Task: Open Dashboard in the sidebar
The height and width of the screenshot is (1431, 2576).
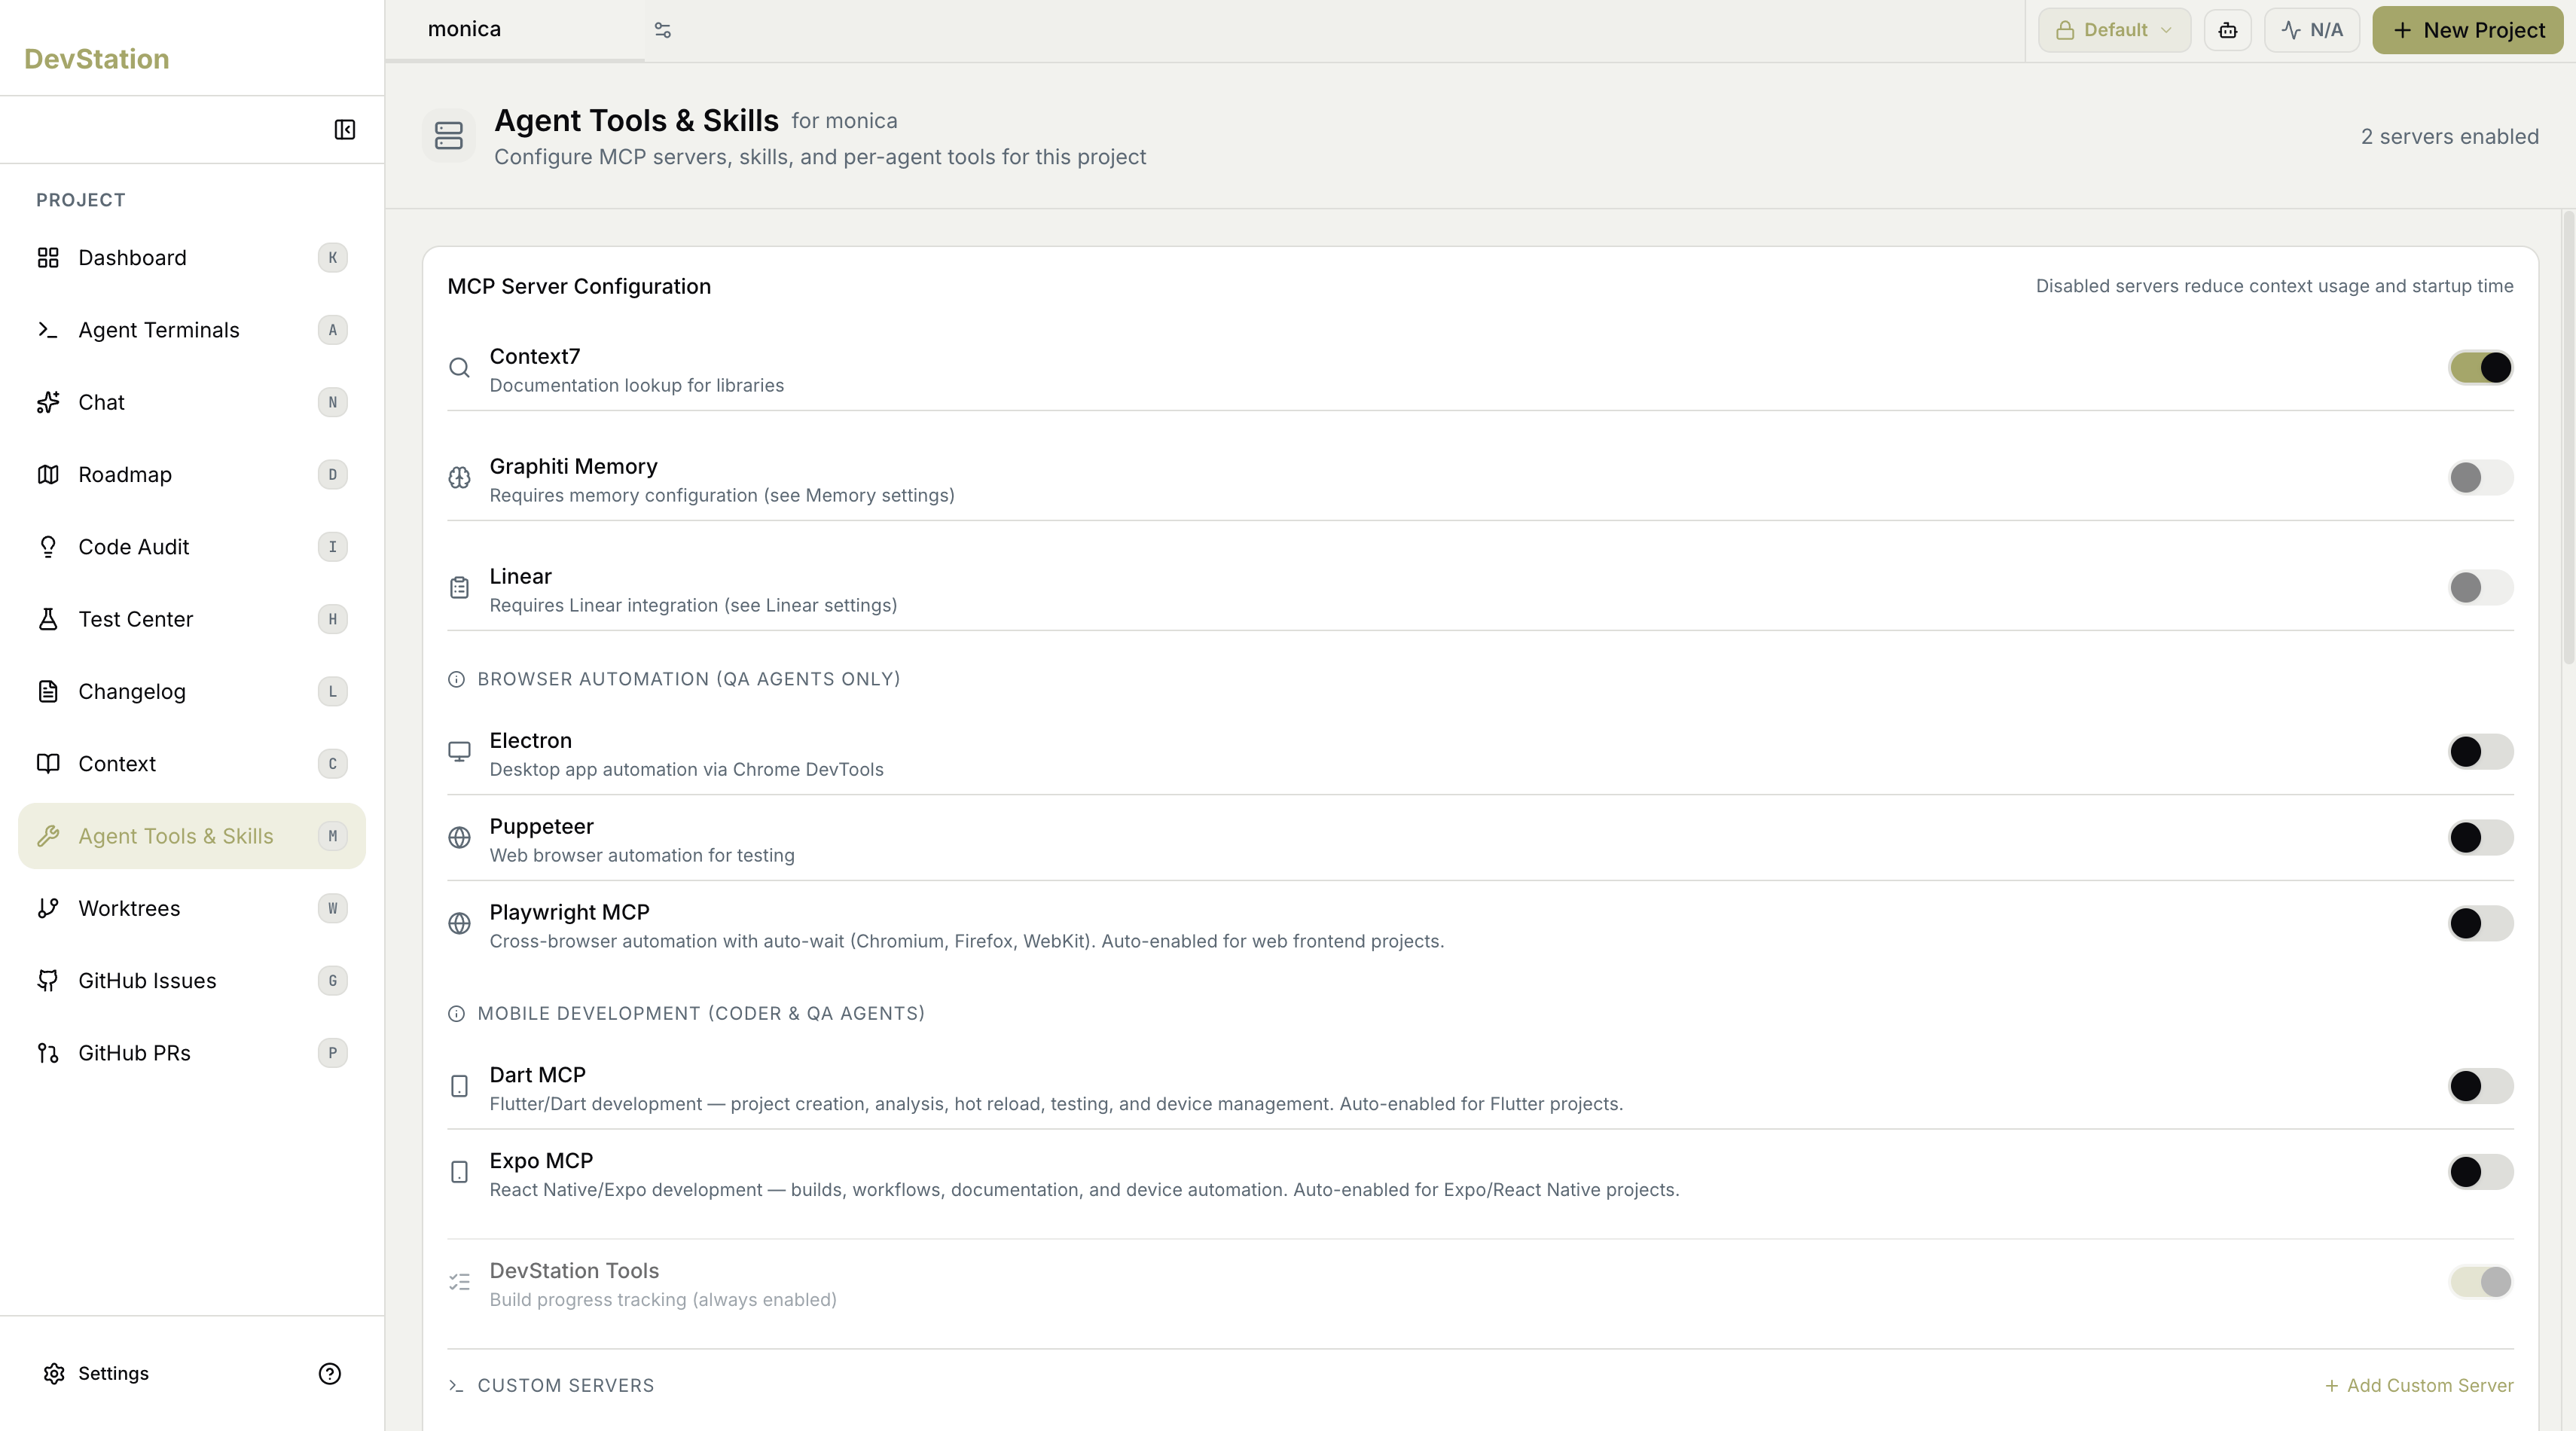Action: (192, 258)
